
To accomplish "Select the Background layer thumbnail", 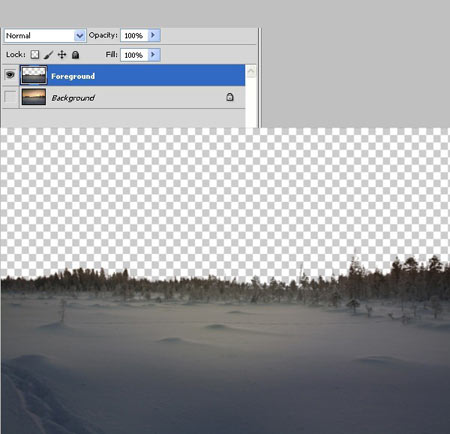I will [34, 97].
